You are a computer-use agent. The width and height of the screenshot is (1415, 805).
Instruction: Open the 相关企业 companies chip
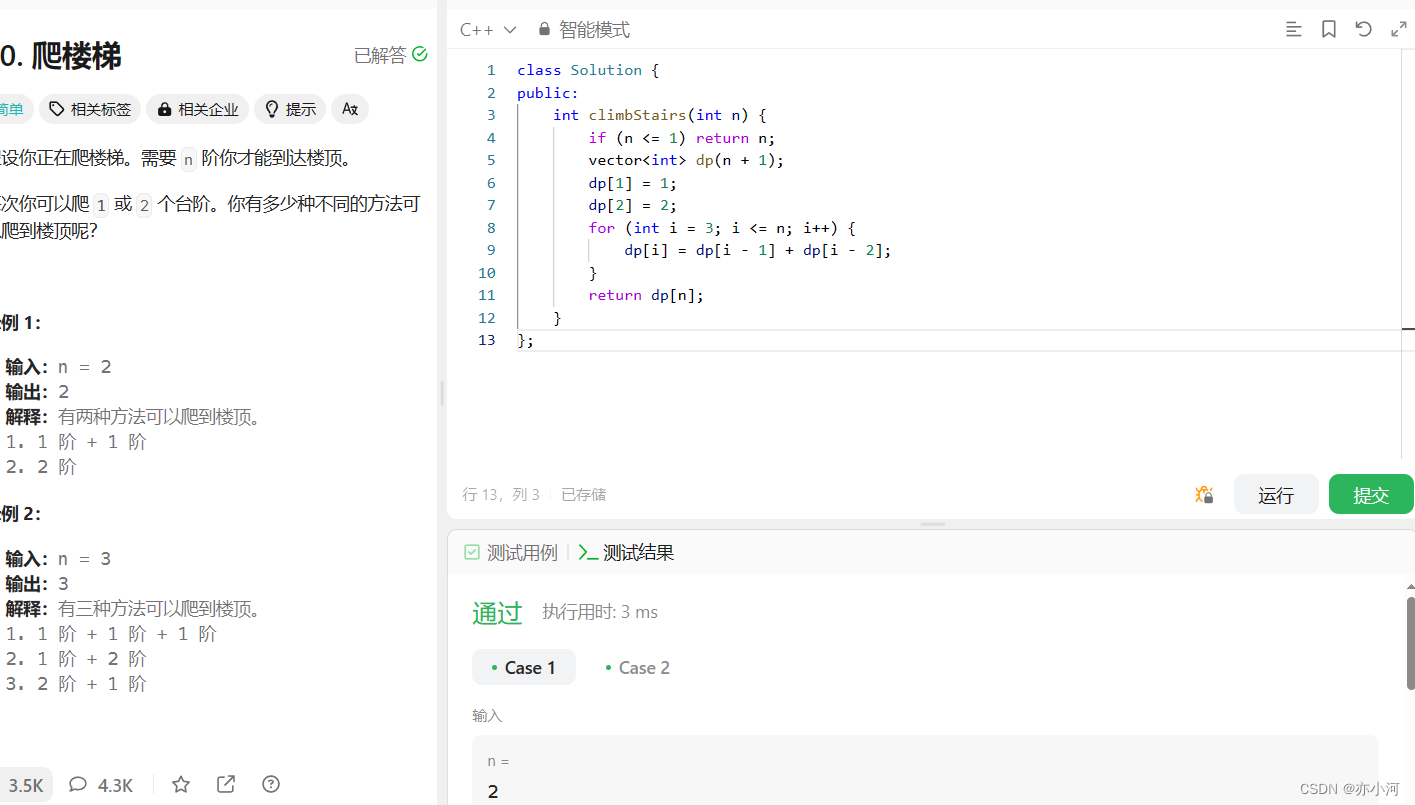pyautogui.click(x=198, y=109)
